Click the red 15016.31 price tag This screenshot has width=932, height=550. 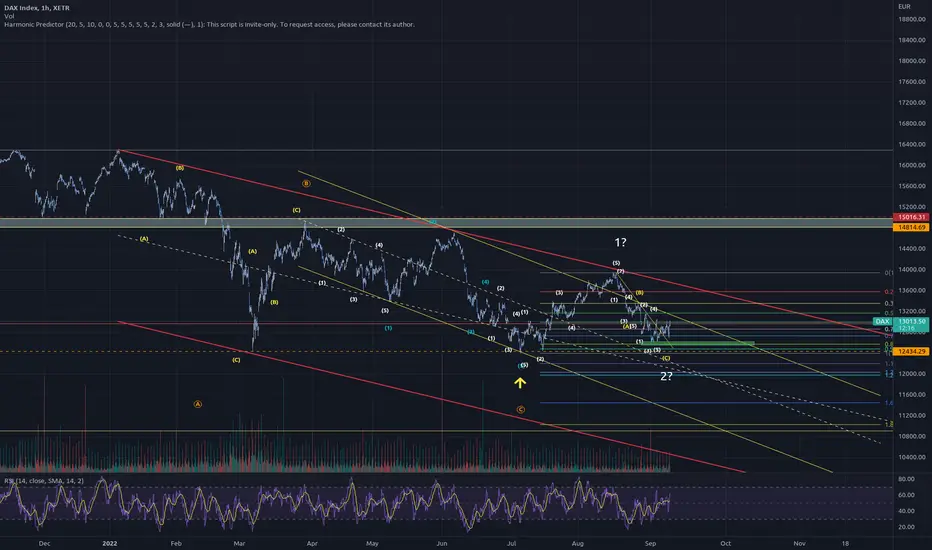pos(912,218)
